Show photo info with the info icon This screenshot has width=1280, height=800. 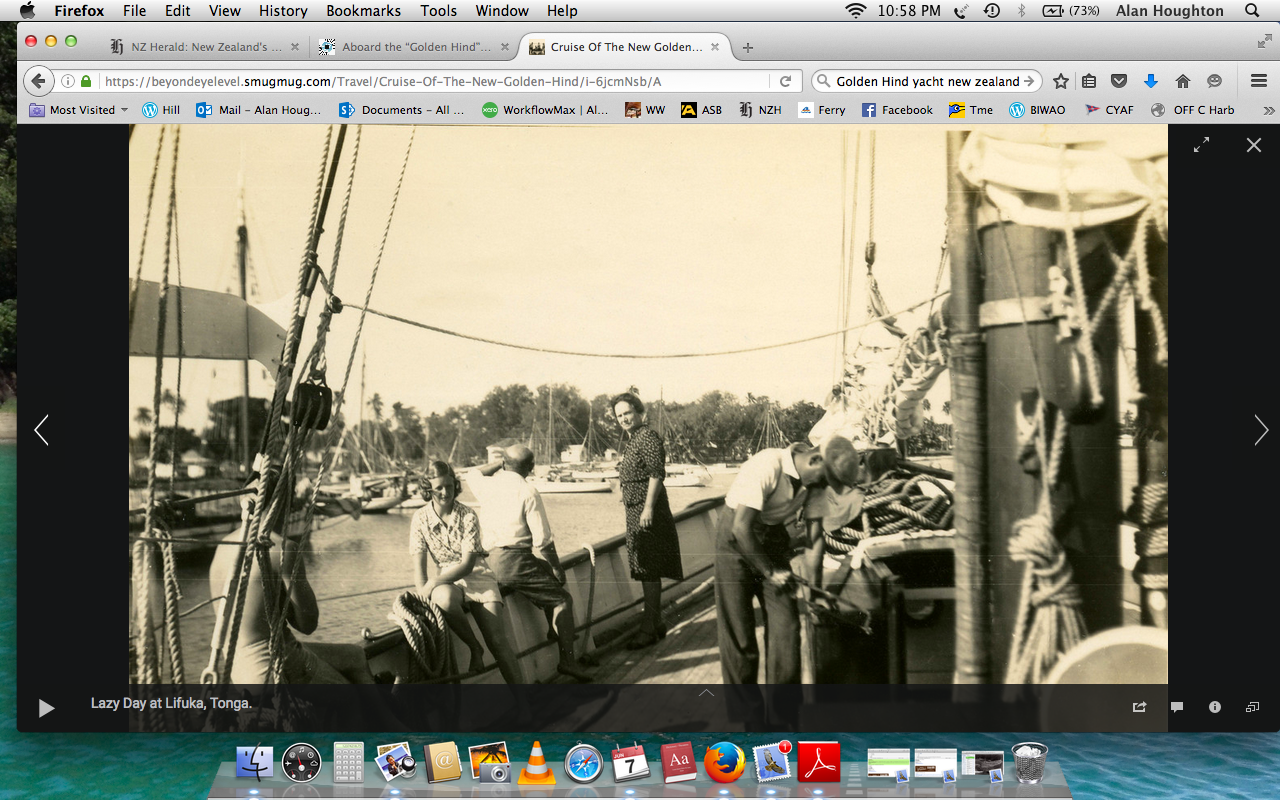(x=1215, y=707)
